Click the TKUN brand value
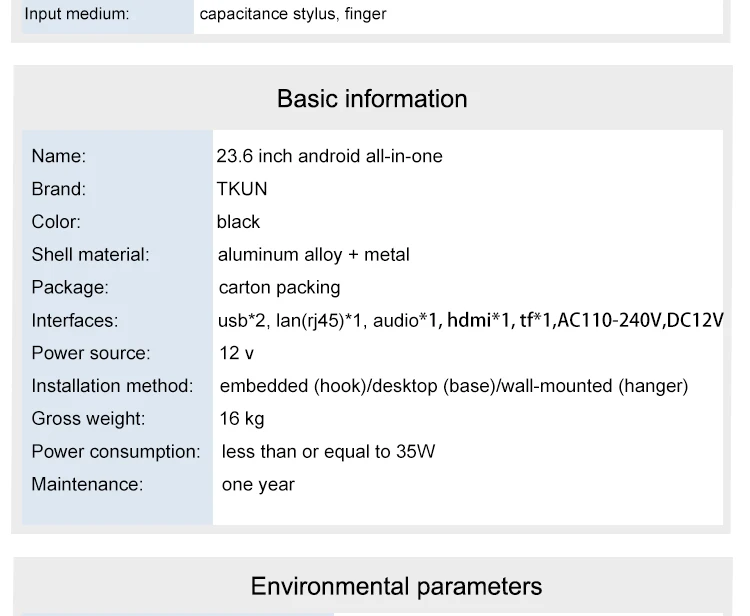The width and height of the screenshot is (750, 616). point(242,189)
